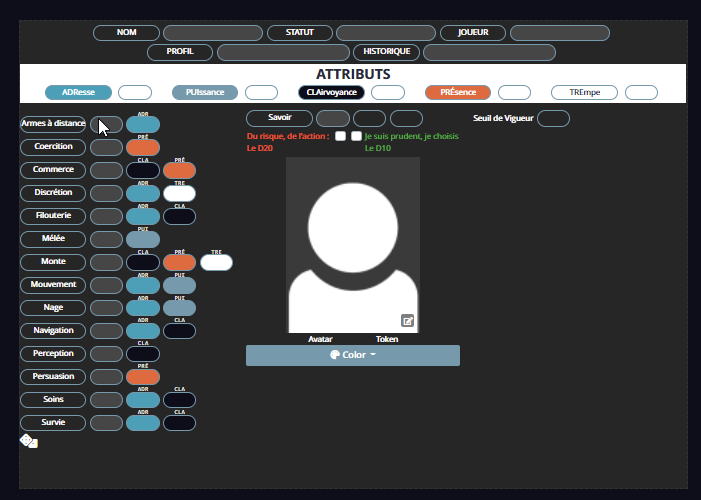Check the 'Du risque, de l'action' D20 box

pyautogui.click(x=341, y=136)
